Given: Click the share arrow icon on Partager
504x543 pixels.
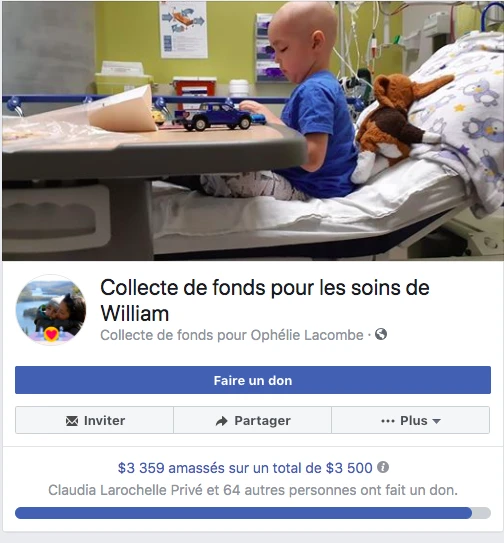Looking at the screenshot, I should pos(221,421).
